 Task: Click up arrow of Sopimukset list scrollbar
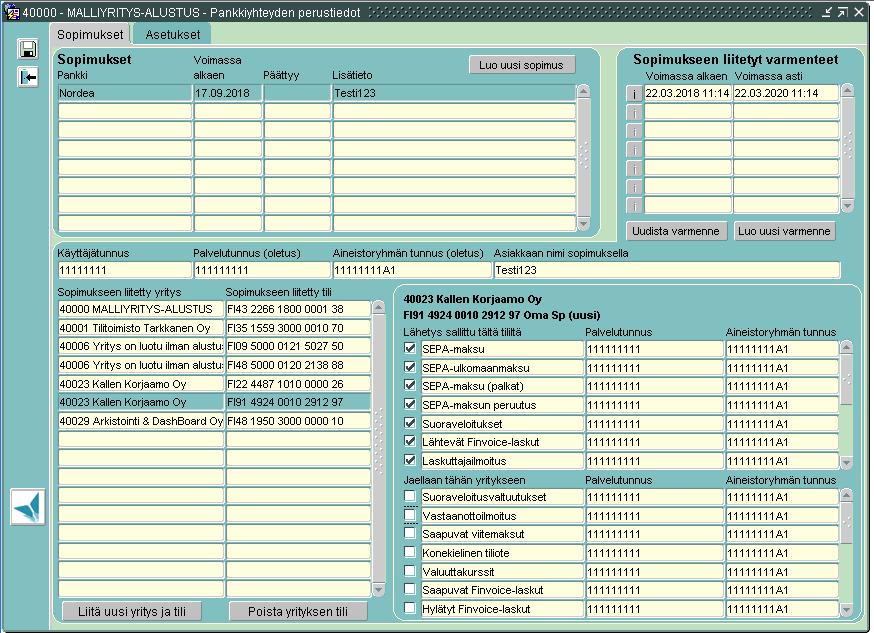(x=584, y=91)
